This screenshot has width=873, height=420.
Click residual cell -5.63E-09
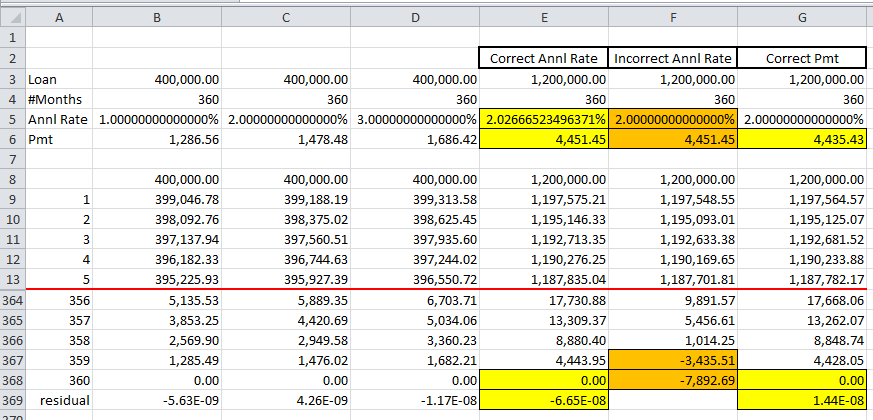pyautogui.click(x=157, y=401)
